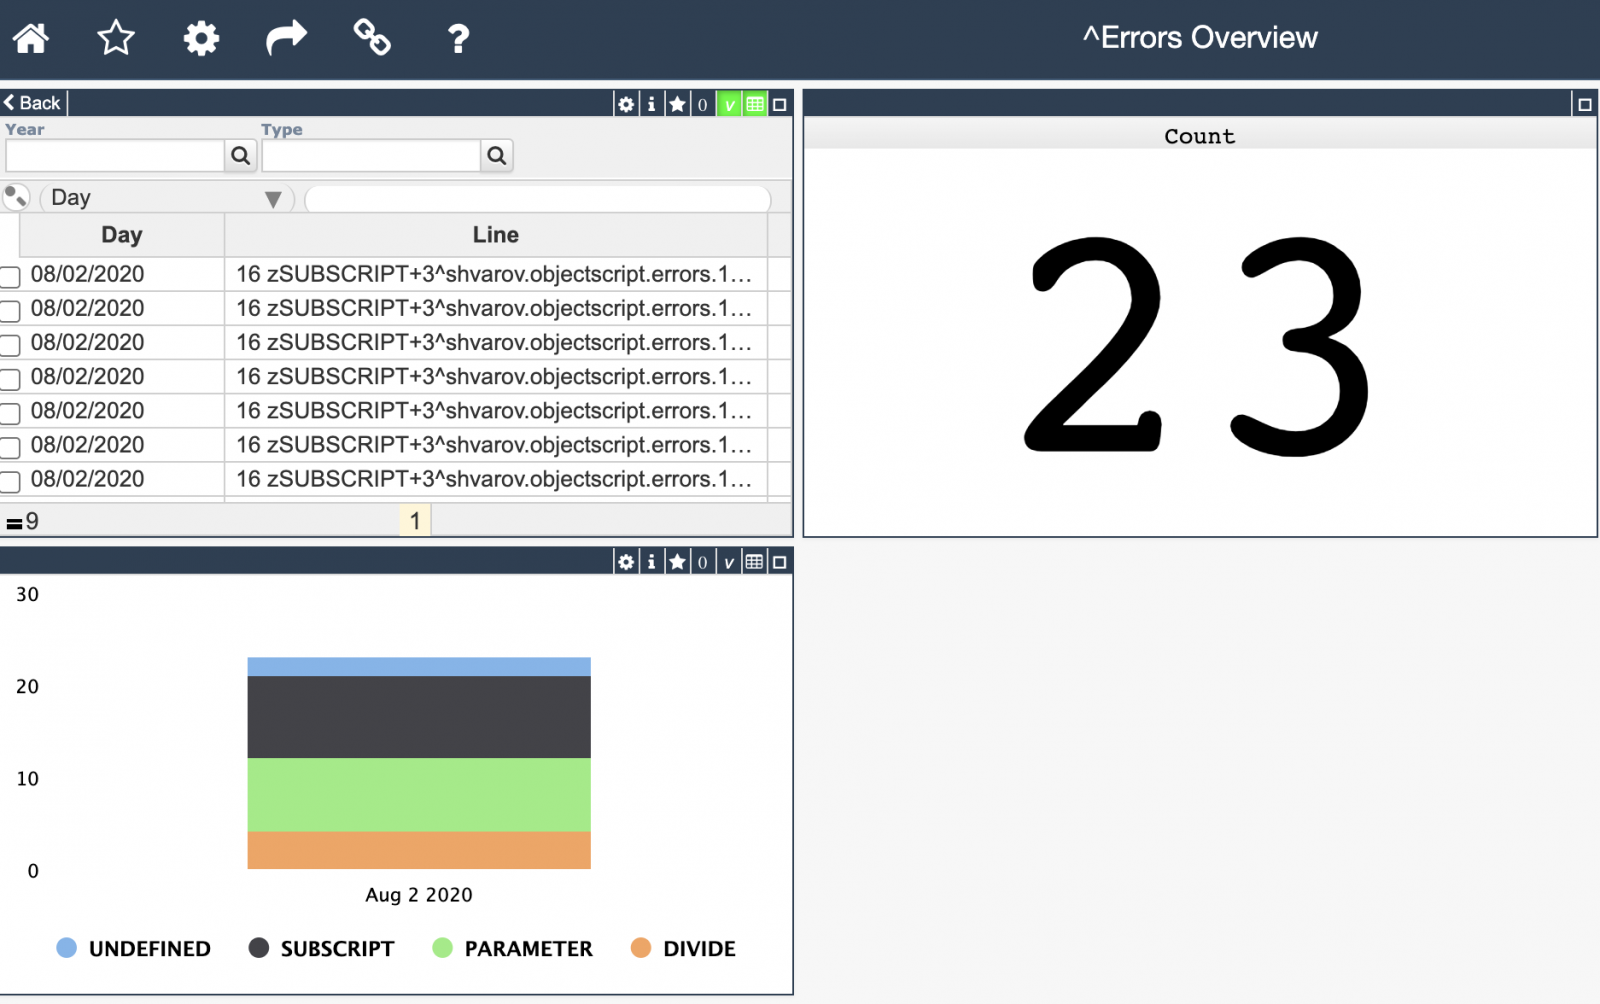
Task: Click the empty search bar next to Day
Action: click(x=538, y=199)
